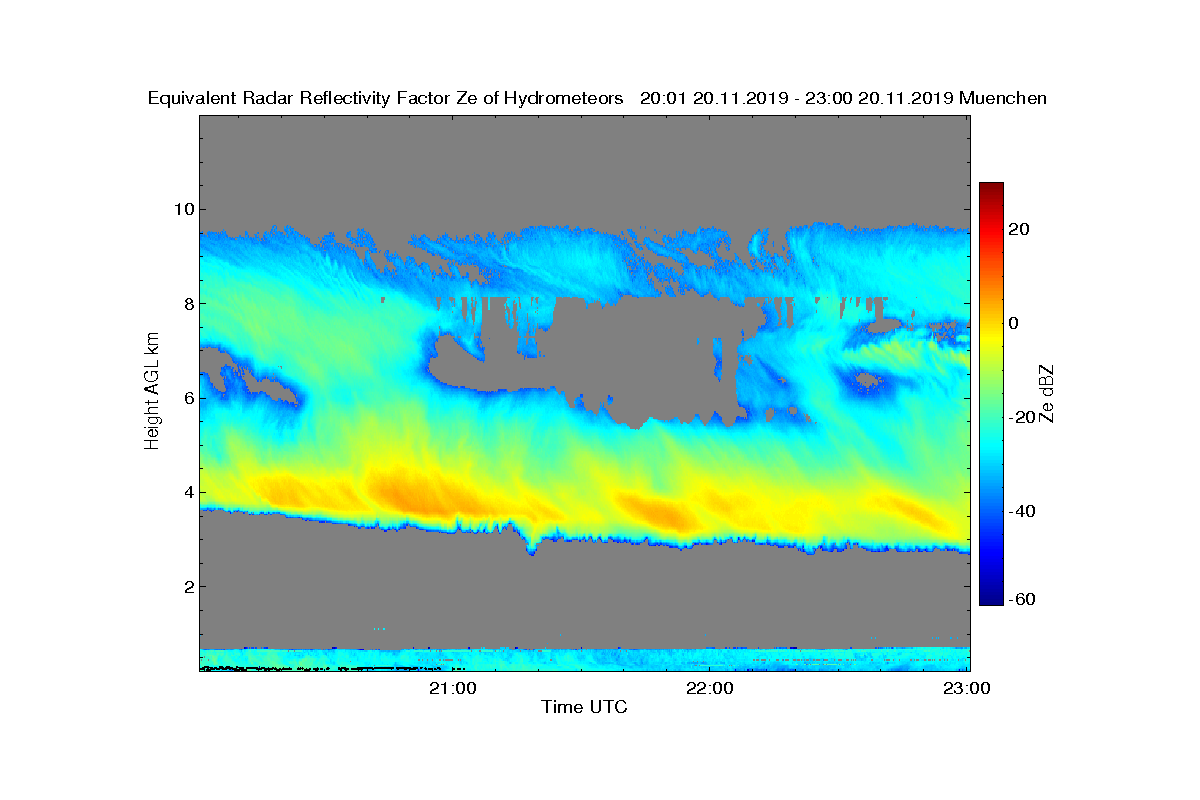Click the 21:00 time axis tick label

point(453,688)
